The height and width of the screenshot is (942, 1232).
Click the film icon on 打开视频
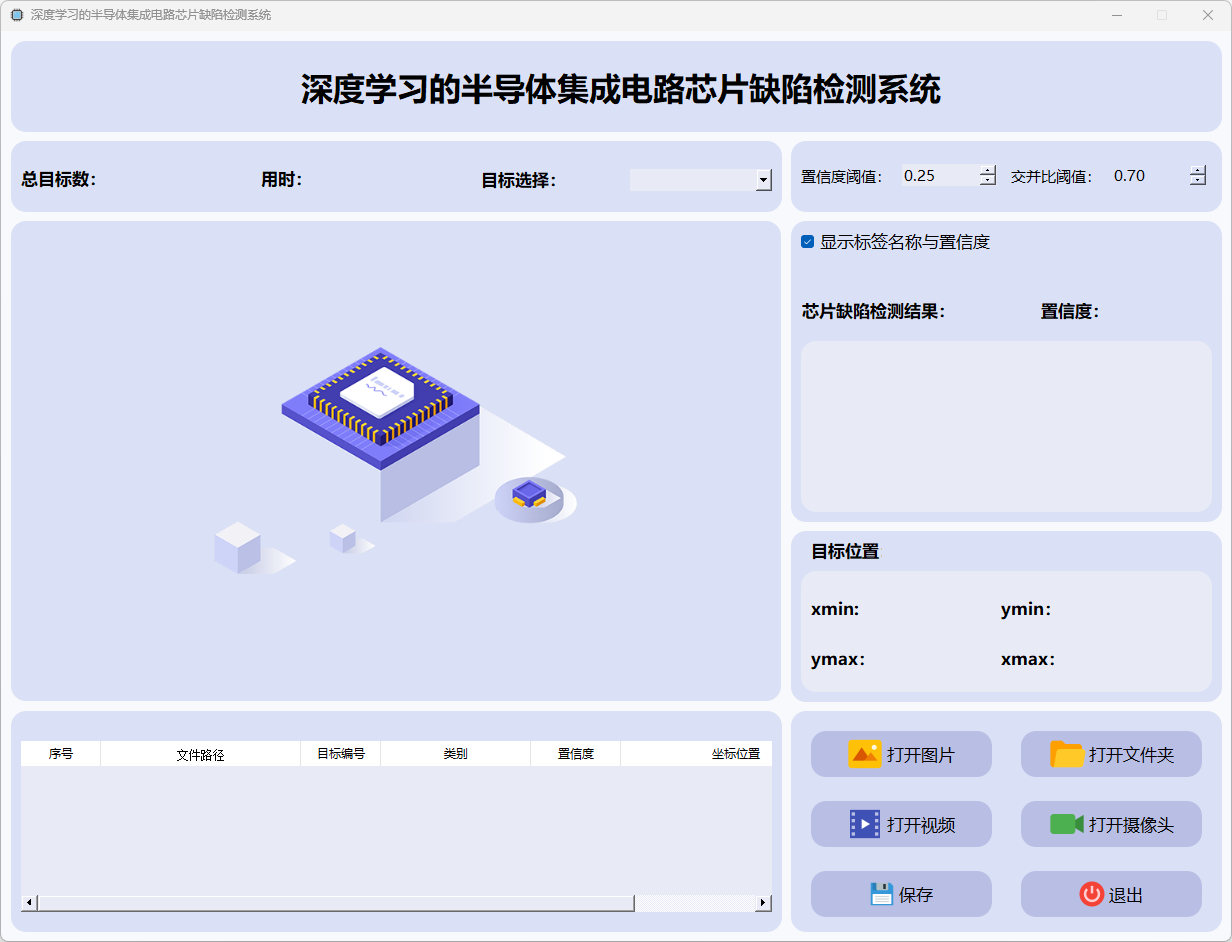point(864,824)
